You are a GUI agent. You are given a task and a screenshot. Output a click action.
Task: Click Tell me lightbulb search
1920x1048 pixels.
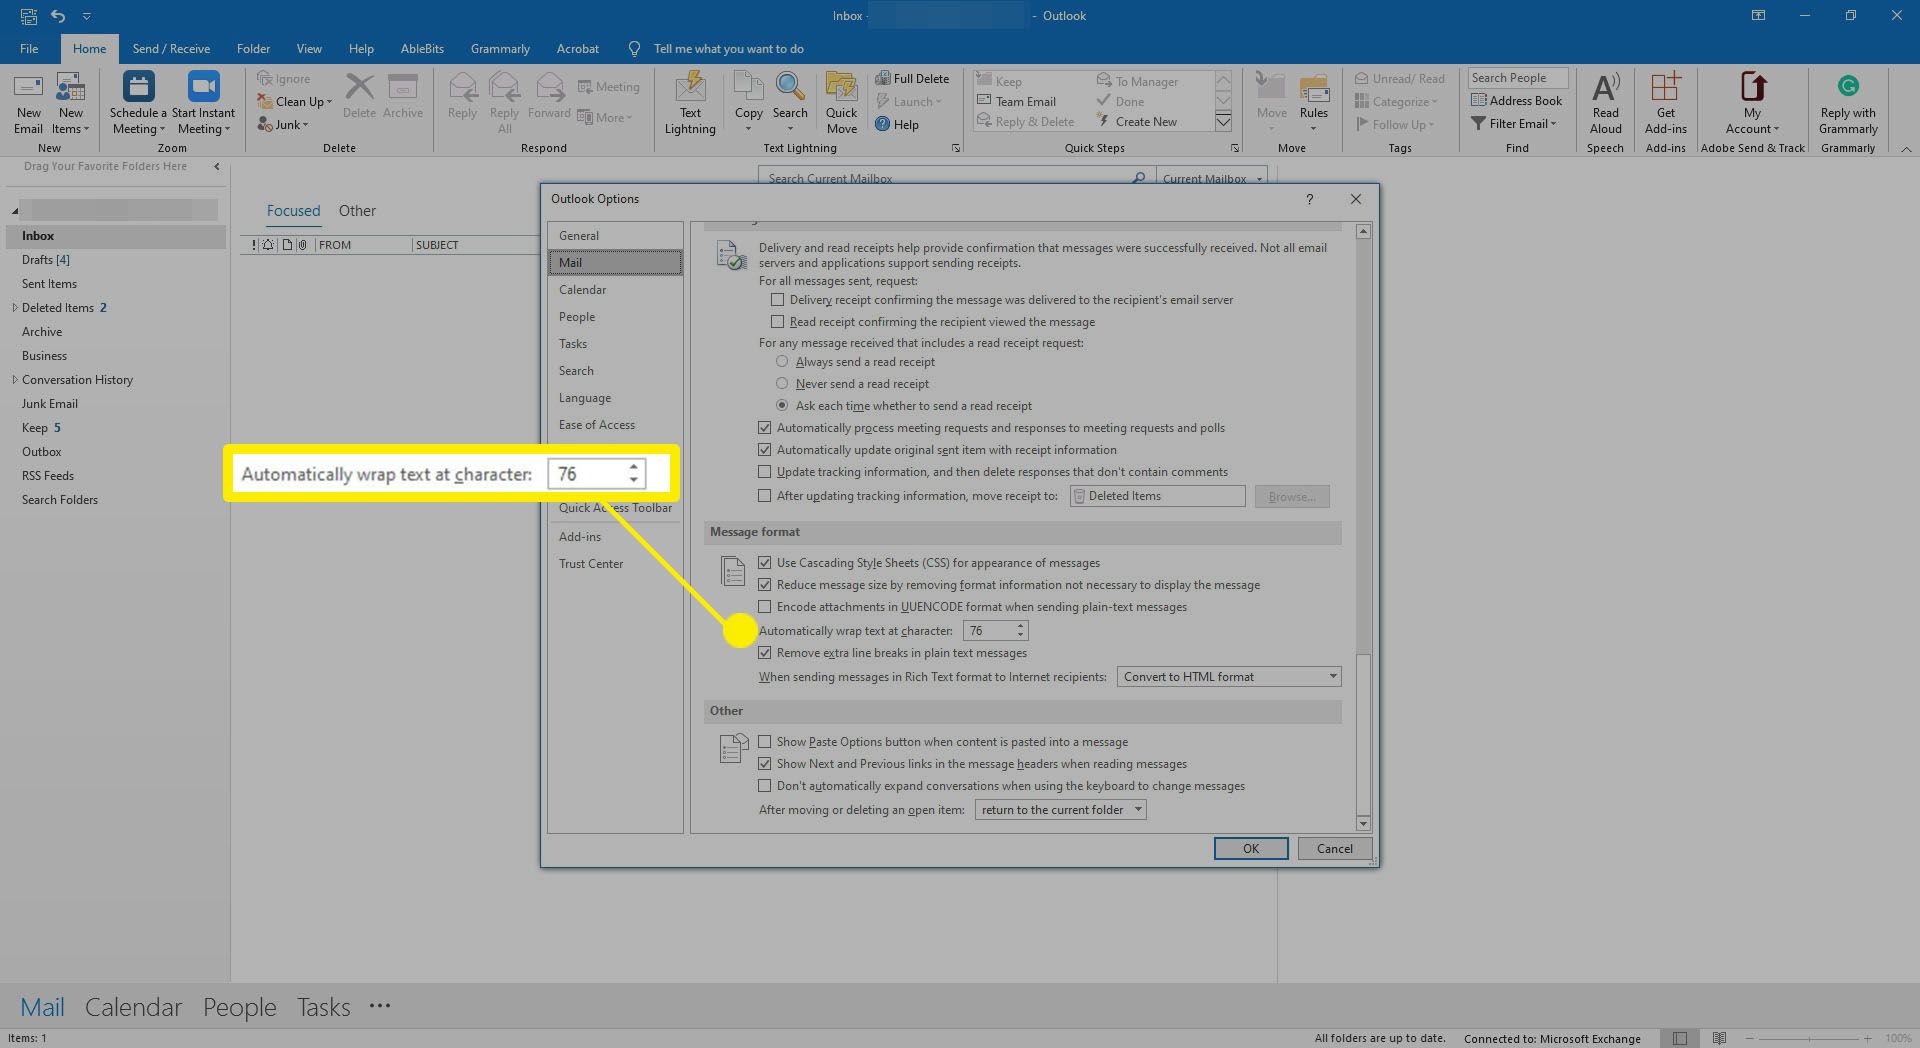[633, 49]
